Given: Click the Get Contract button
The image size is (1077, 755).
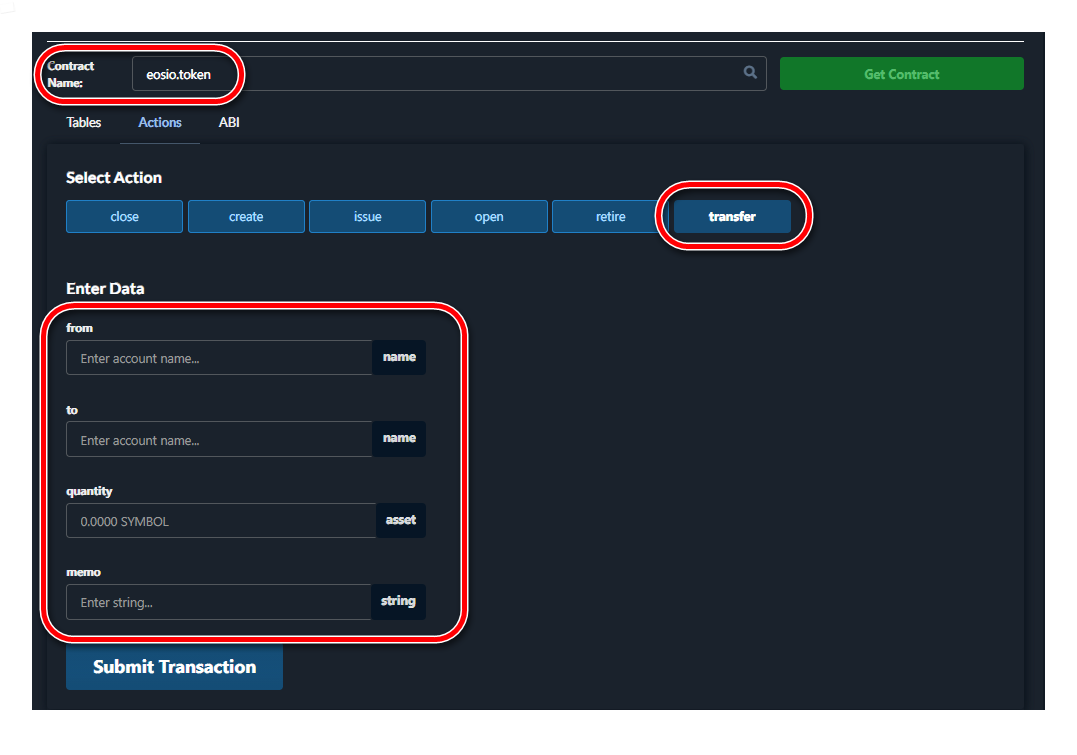Looking at the screenshot, I should [901, 74].
